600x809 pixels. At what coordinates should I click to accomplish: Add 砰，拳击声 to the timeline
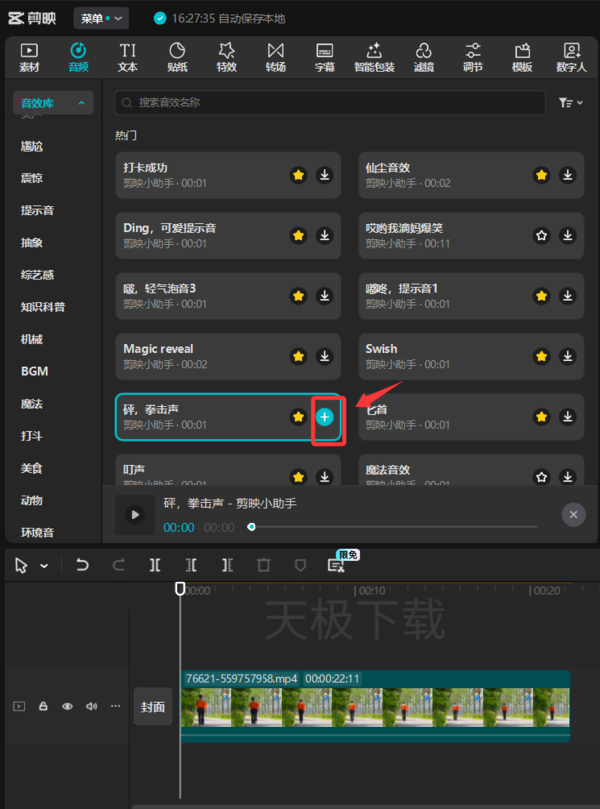coord(325,417)
